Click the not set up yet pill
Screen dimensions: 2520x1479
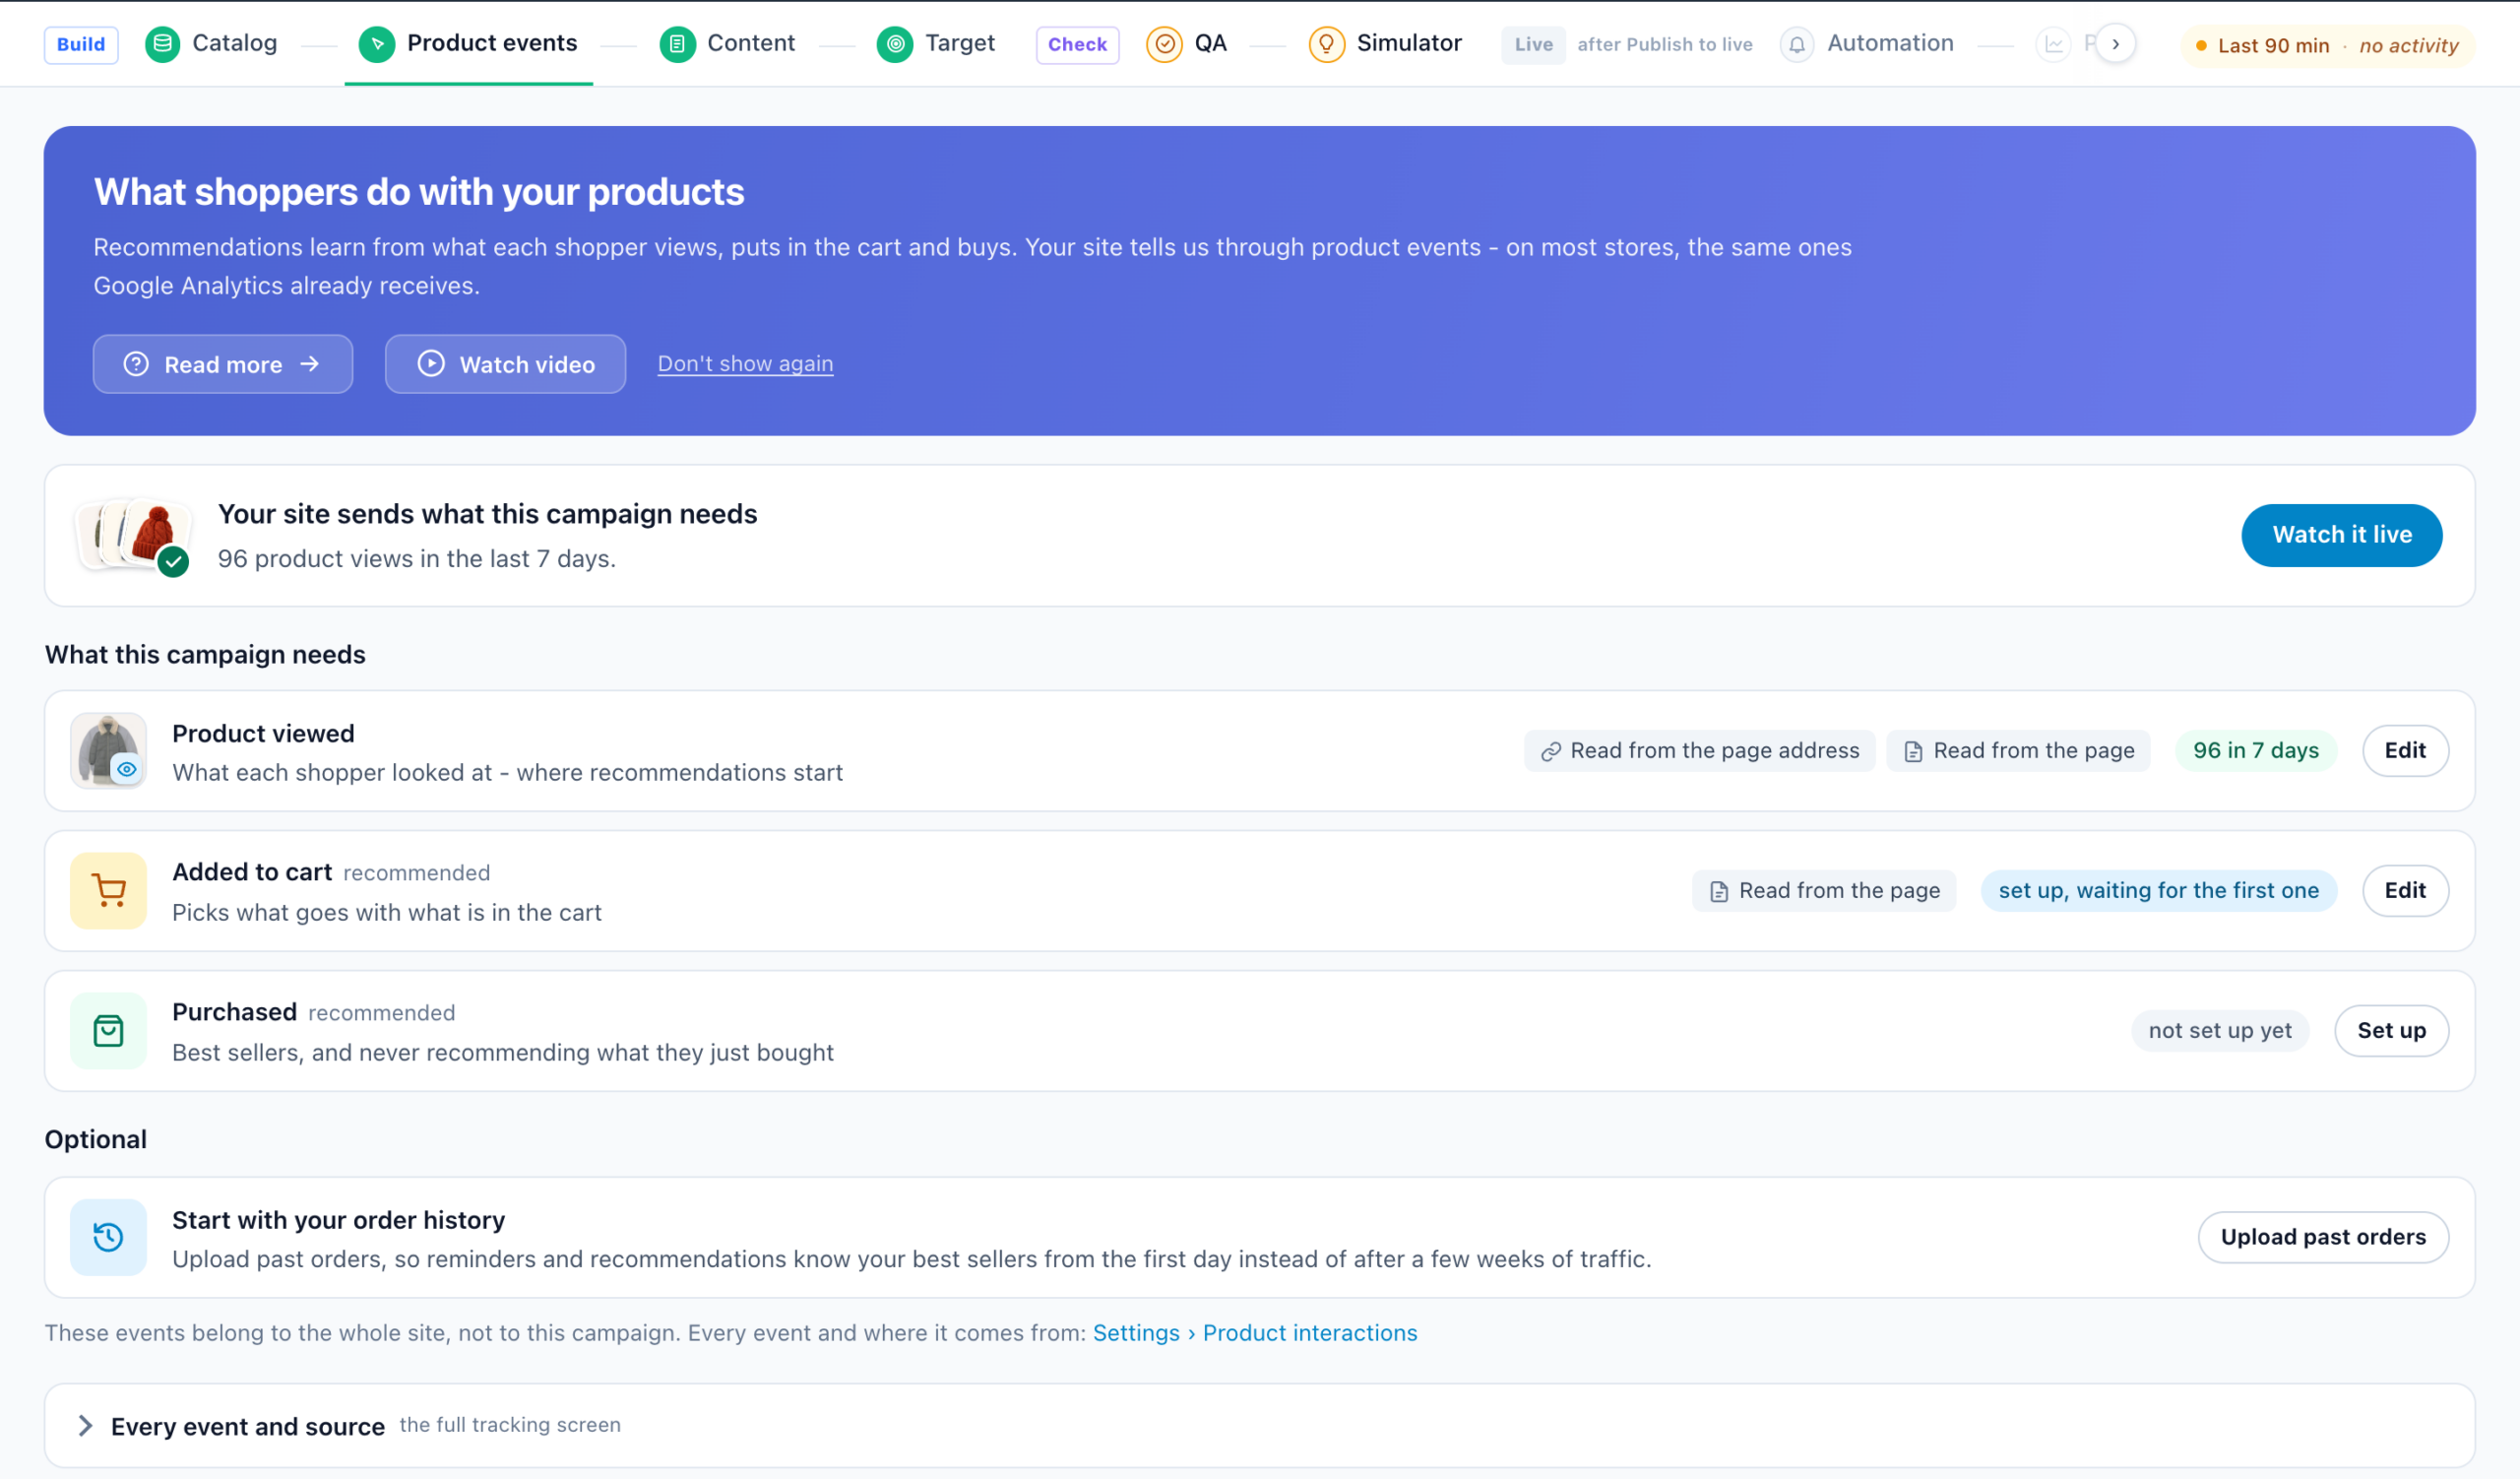point(2220,1030)
